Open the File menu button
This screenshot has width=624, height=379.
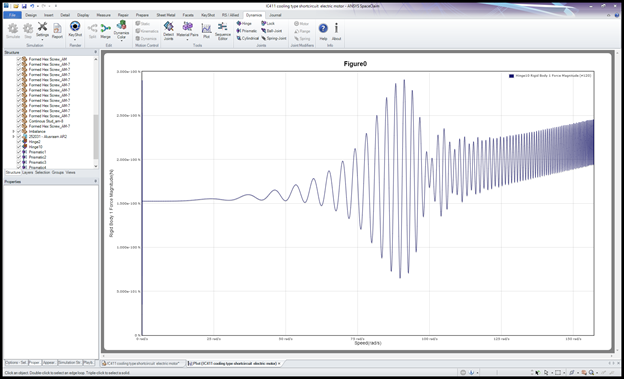(12, 15)
